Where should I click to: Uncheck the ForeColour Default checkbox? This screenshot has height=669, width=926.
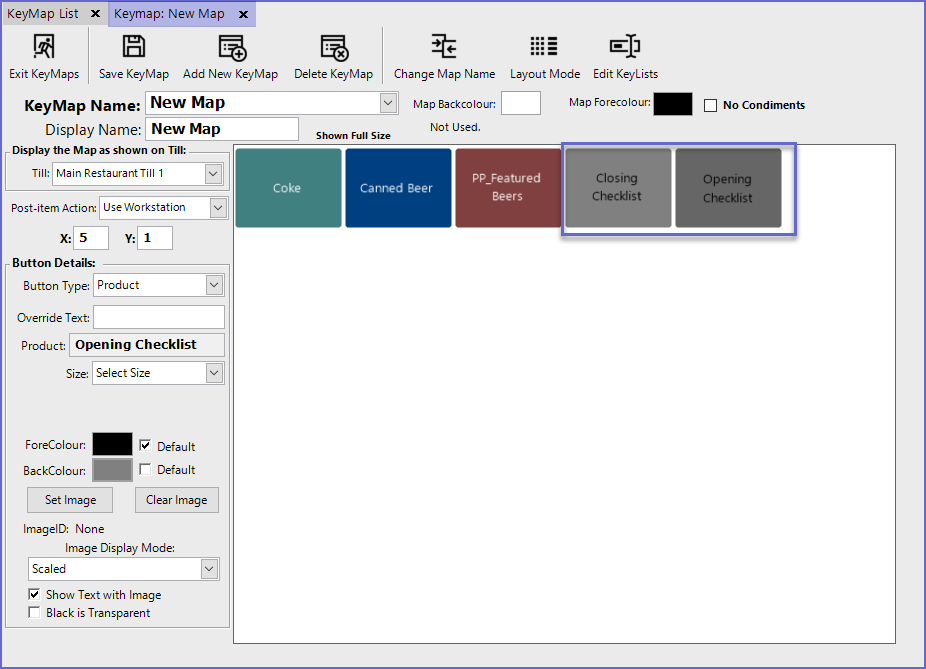[146, 446]
